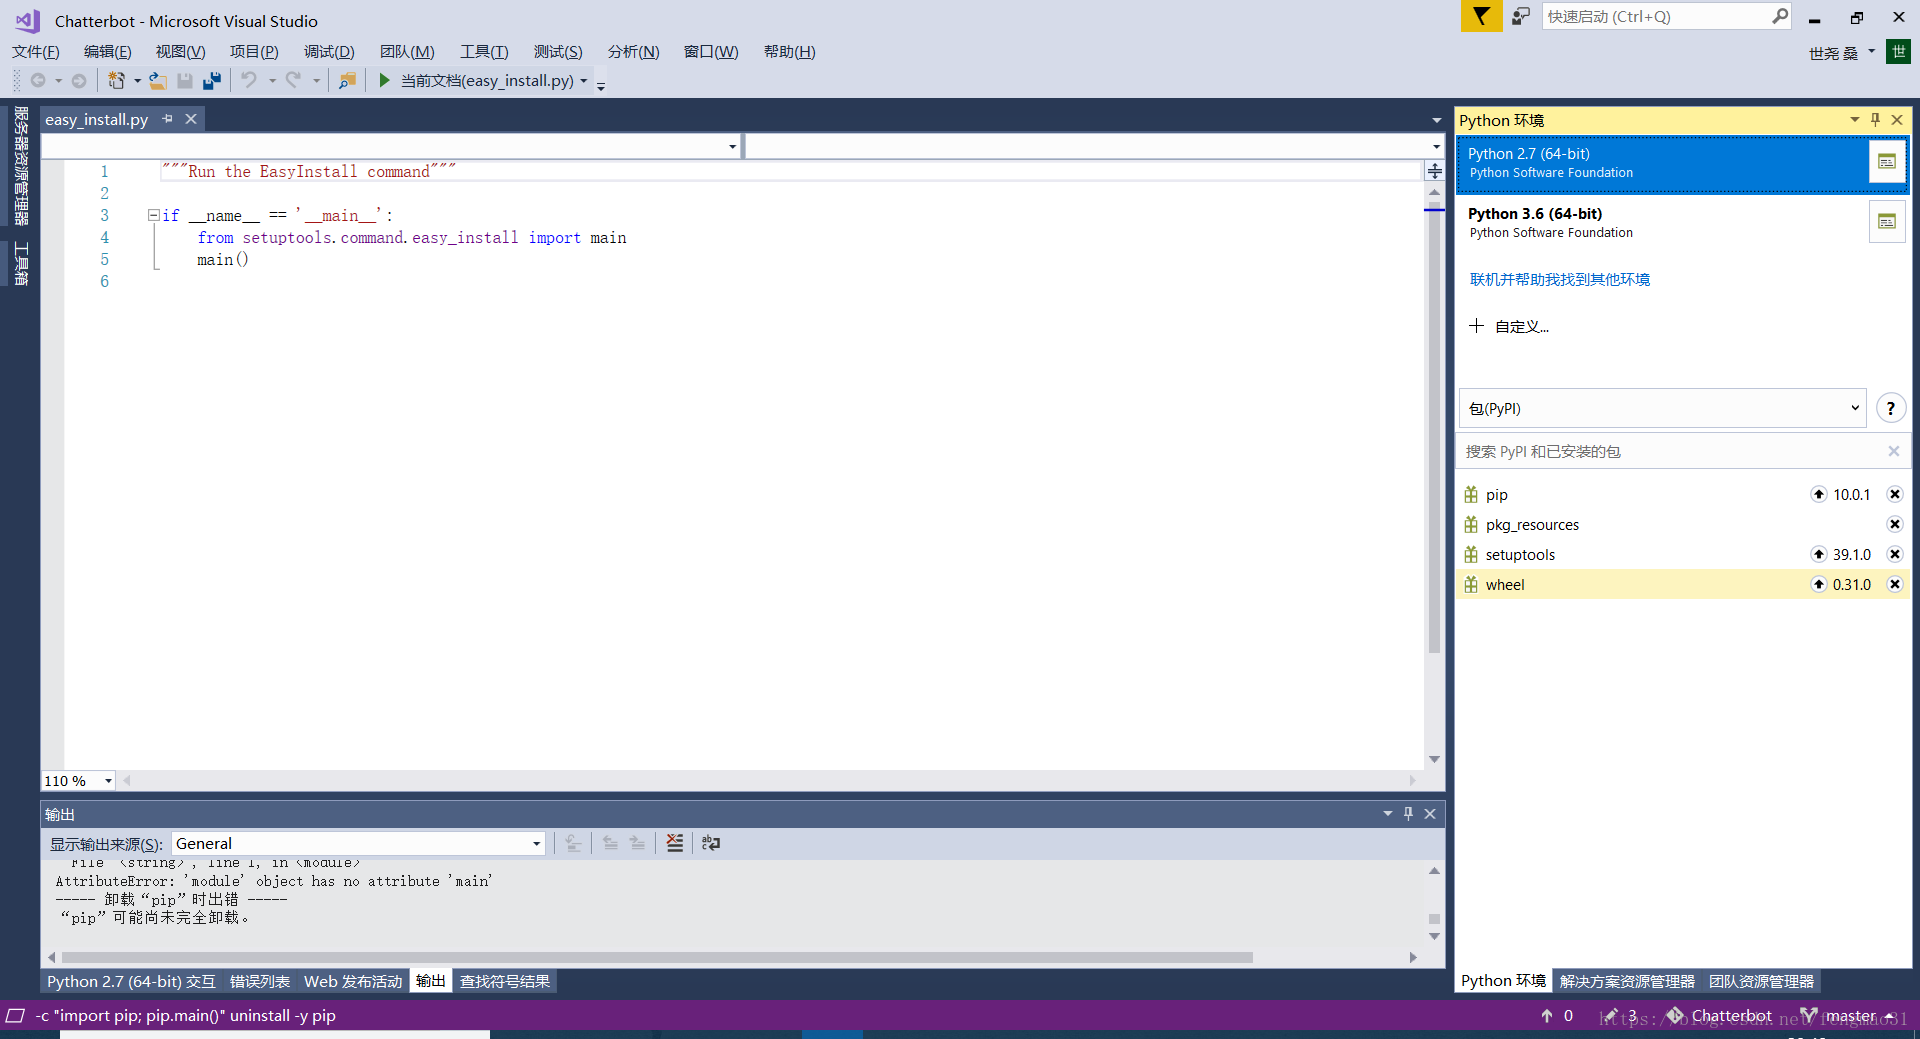Viewport: 1920px width, 1039px height.
Task: Switch to the 解决方案资源管理器 tab
Action: point(1627,981)
